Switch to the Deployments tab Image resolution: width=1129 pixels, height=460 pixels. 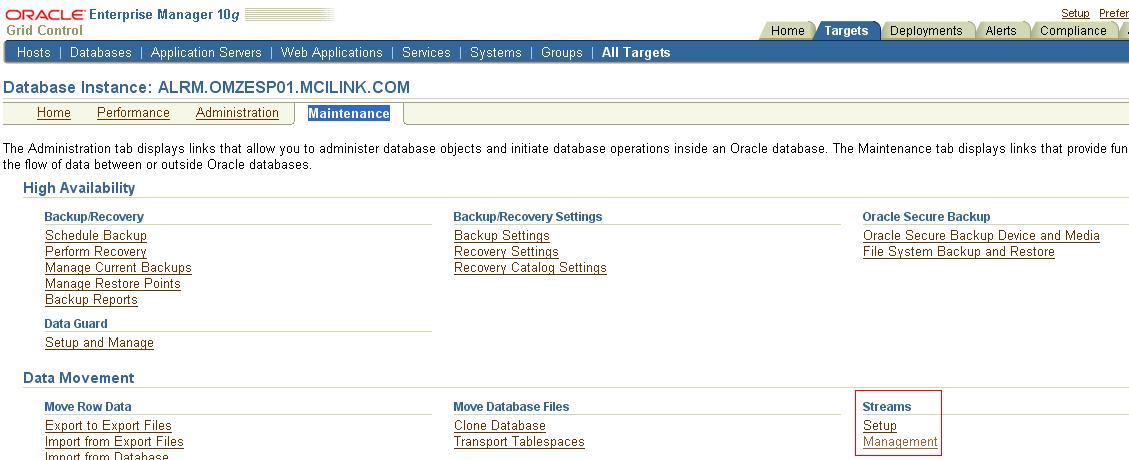coord(926,30)
